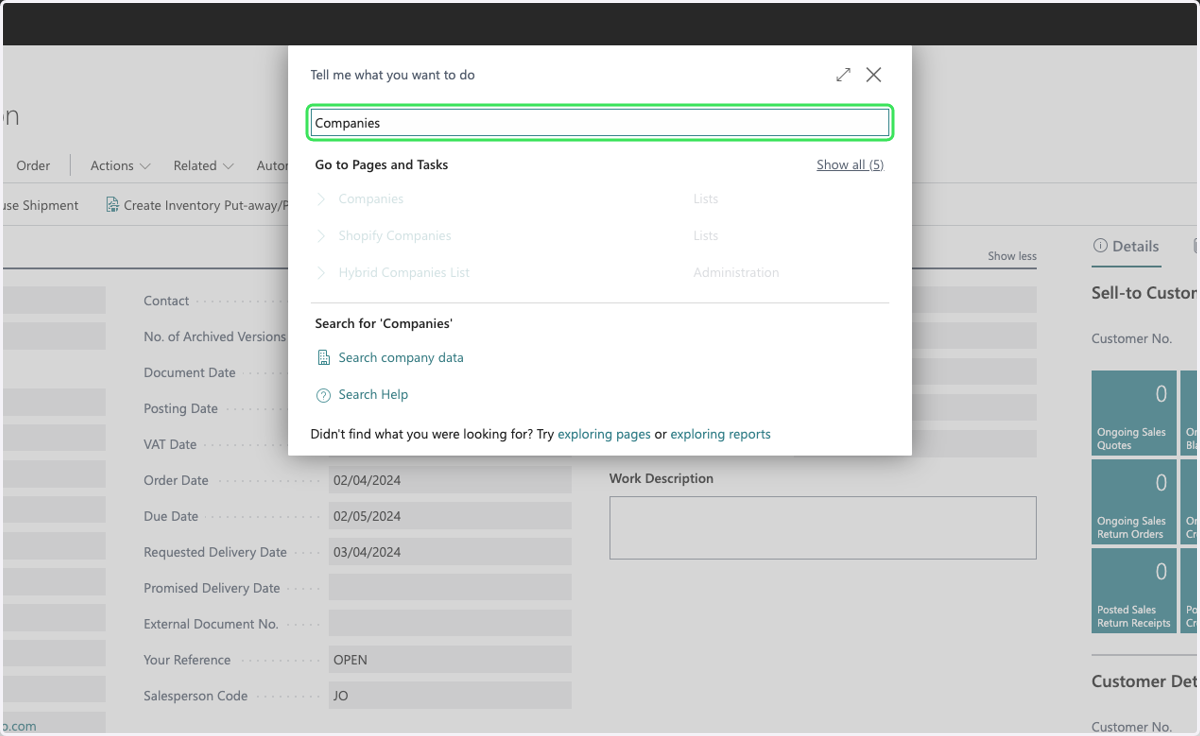Click the Promised Delivery Date field
The height and width of the screenshot is (736, 1200).
pos(450,588)
